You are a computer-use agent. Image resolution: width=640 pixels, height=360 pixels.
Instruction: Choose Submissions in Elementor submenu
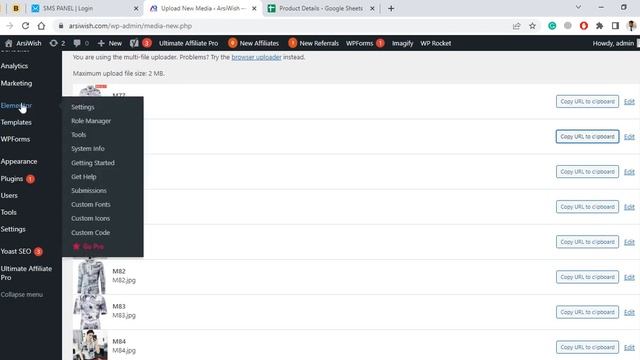(89, 191)
